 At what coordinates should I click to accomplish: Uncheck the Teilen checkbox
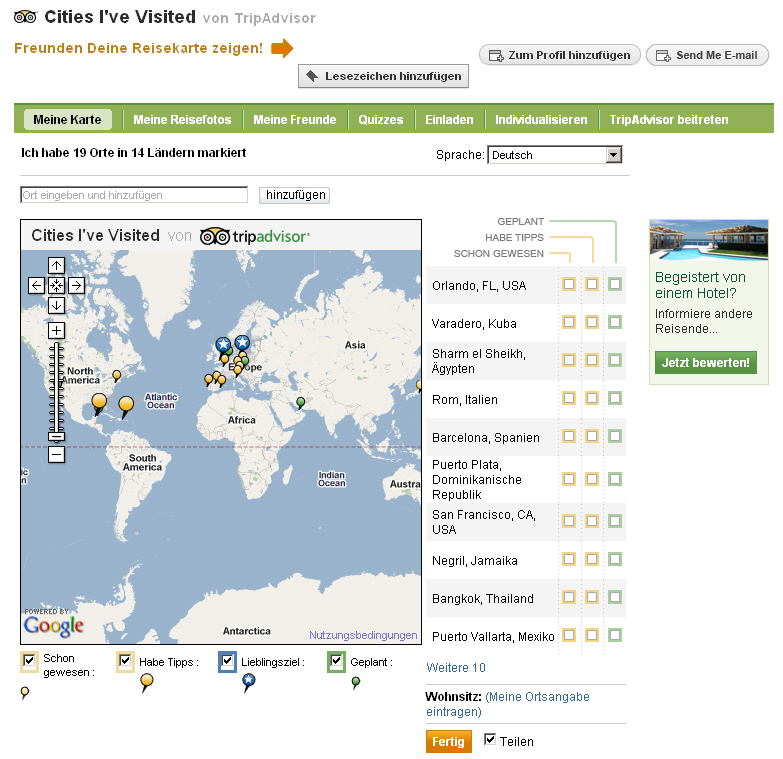coord(490,740)
